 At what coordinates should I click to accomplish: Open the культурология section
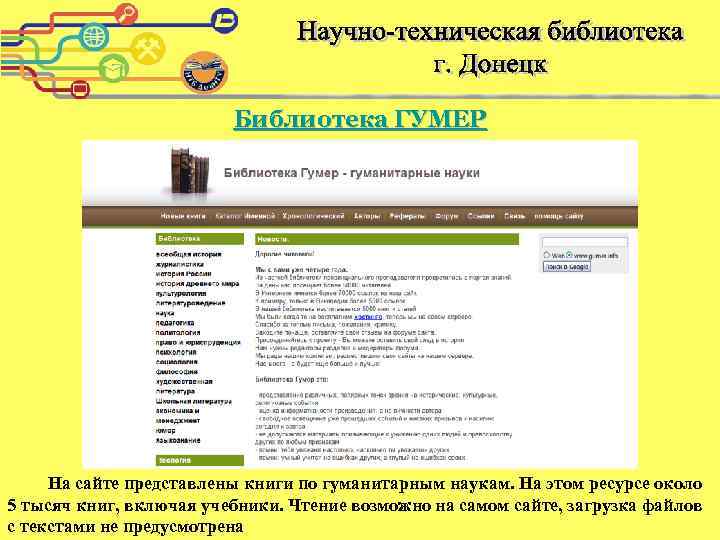181,293
